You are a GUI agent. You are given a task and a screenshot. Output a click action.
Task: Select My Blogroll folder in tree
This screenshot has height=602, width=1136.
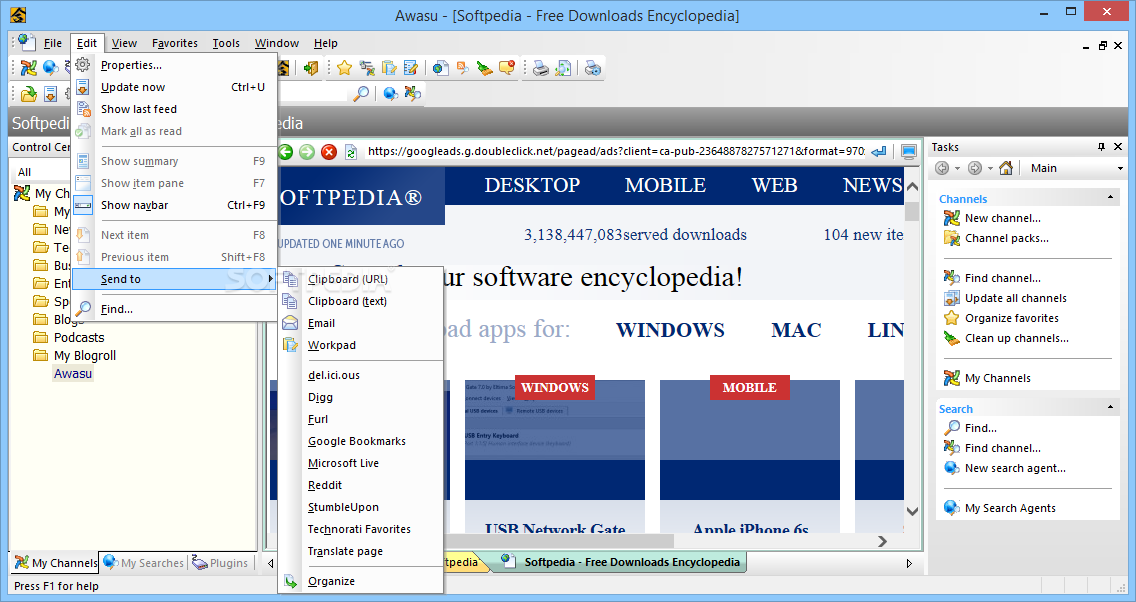point(85,356)
